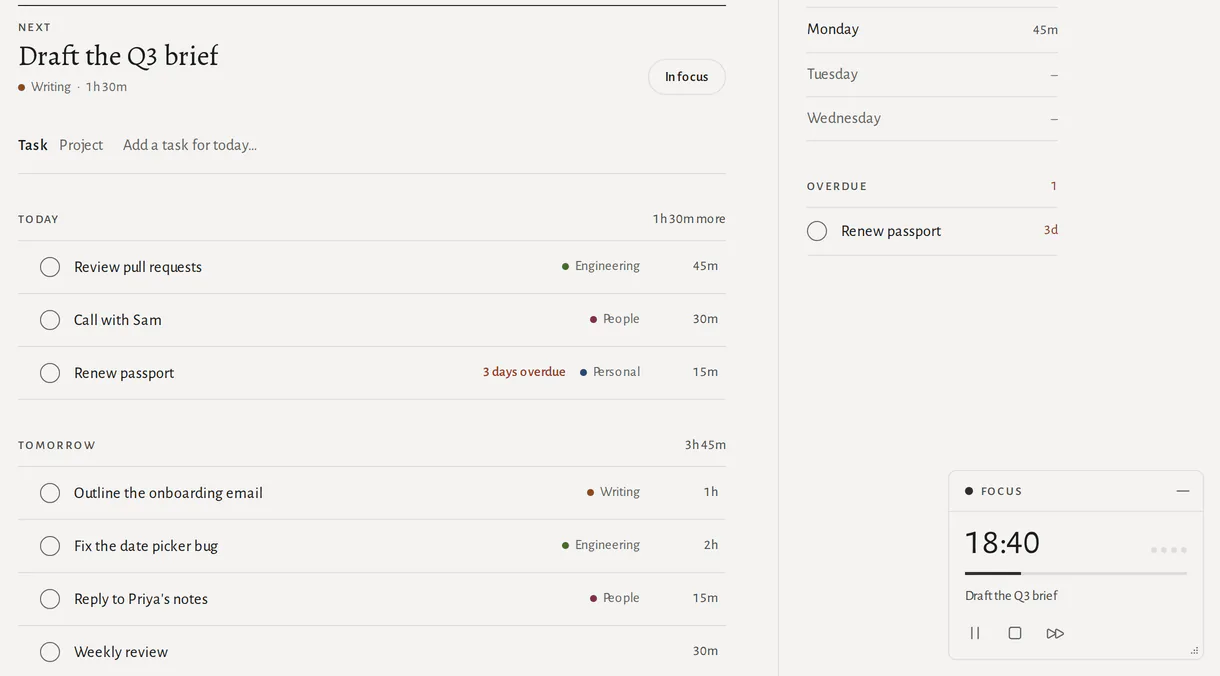This screenshot has height=676, width=1220.
Task: Select Wednesday in the week list
Action: point(932,118)
